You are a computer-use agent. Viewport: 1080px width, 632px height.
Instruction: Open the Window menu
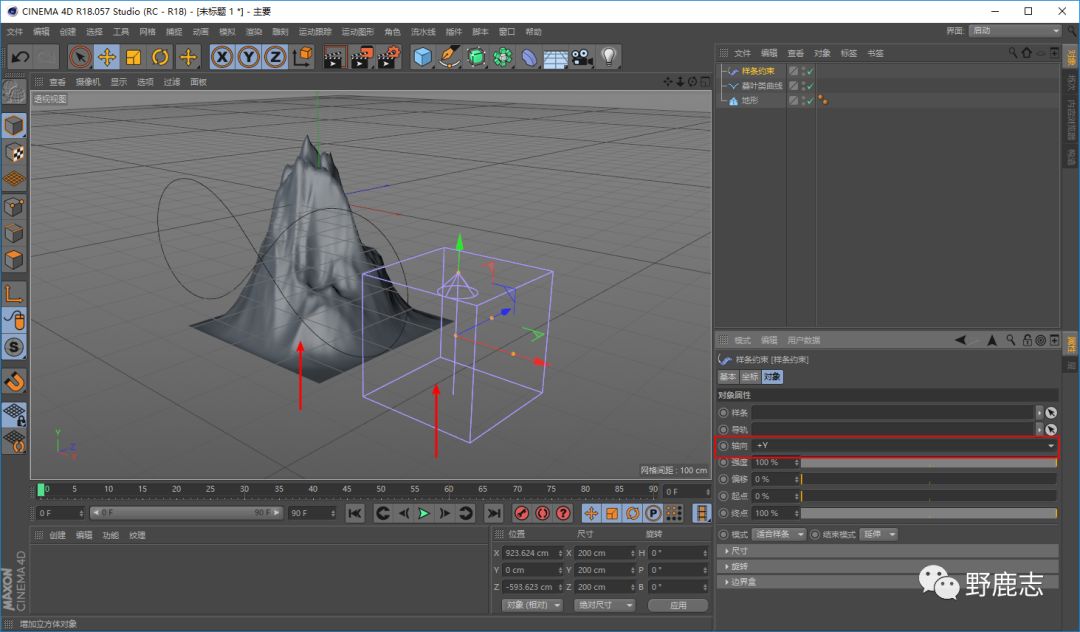507,32
